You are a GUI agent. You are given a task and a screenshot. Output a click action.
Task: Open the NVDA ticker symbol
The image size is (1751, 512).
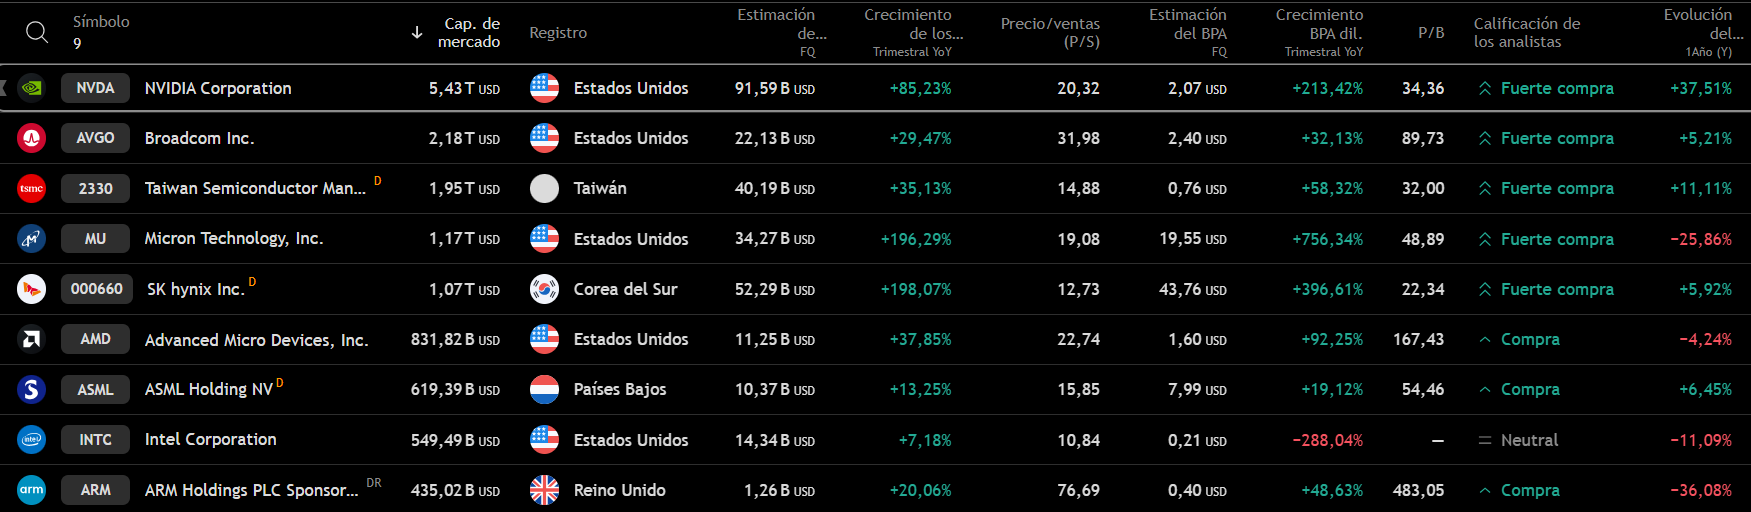point(95,88)
